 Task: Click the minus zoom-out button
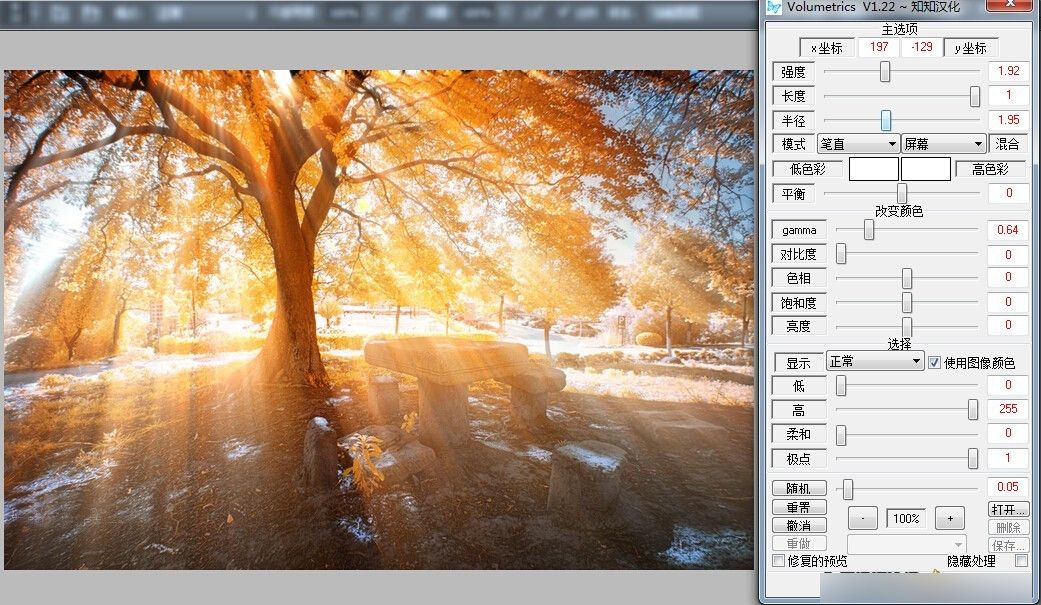pos(862,518)
